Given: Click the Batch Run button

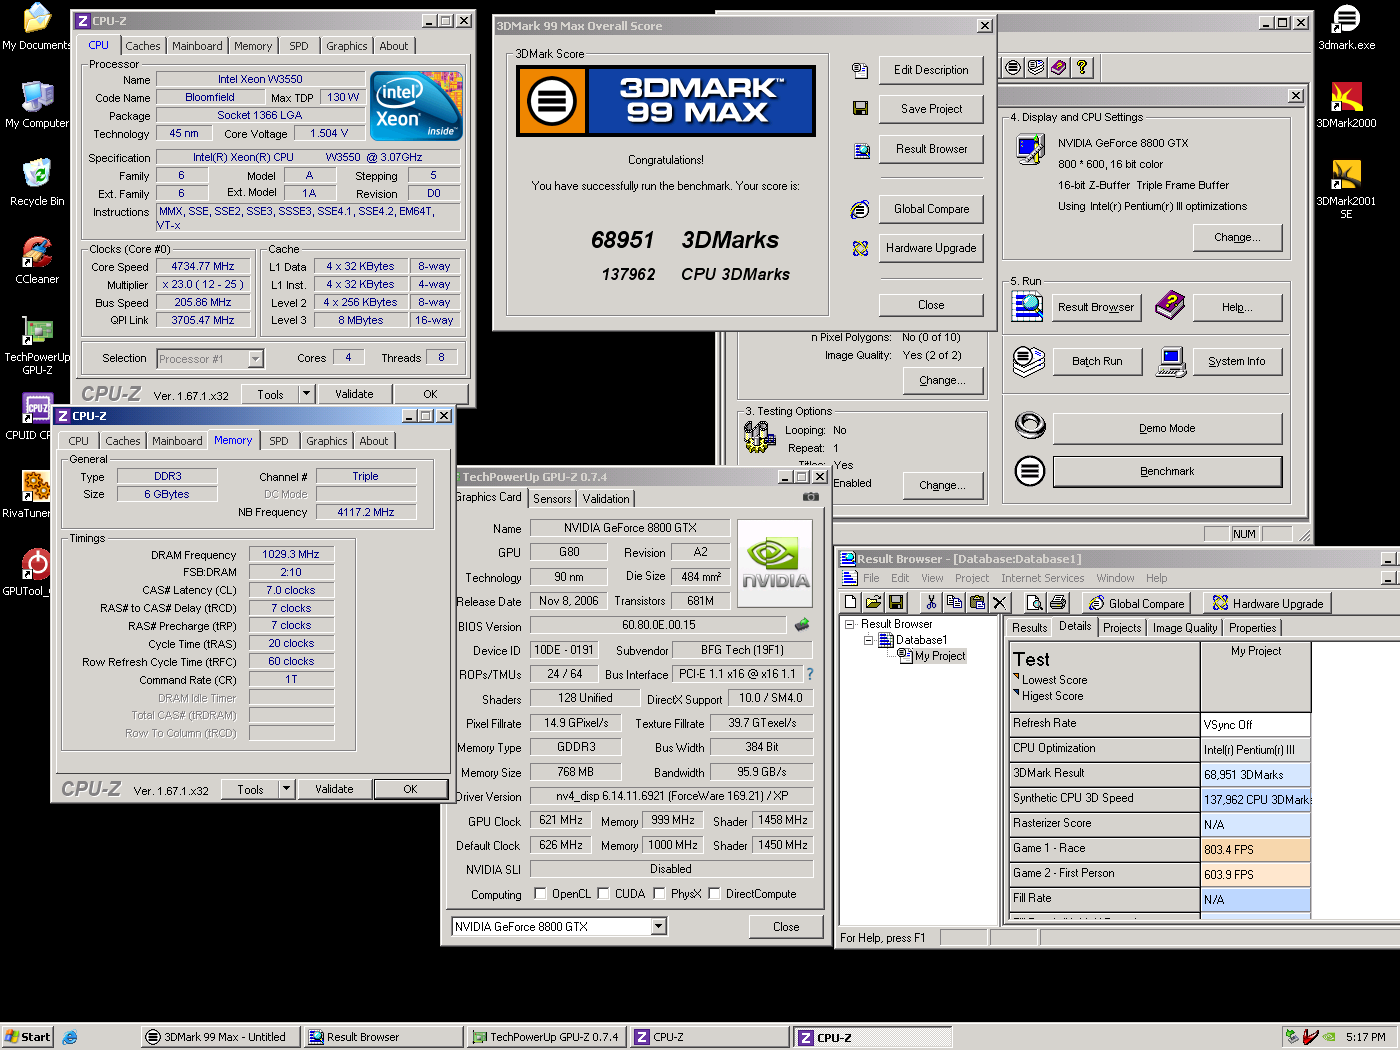Looking at the screenshot, I should 1097,361.
